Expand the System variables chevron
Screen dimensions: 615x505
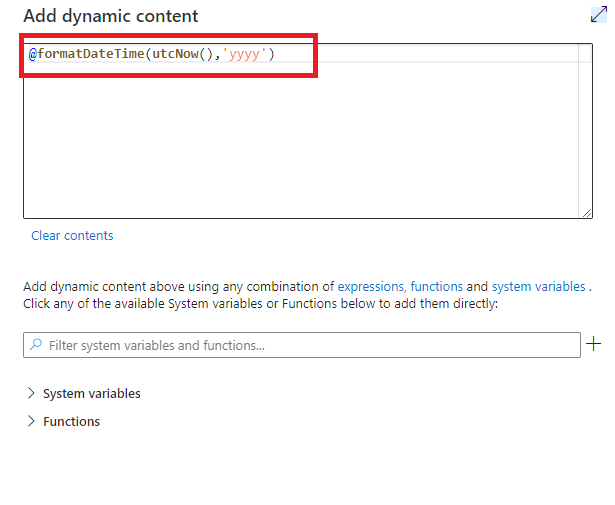[x=31, y=393]
